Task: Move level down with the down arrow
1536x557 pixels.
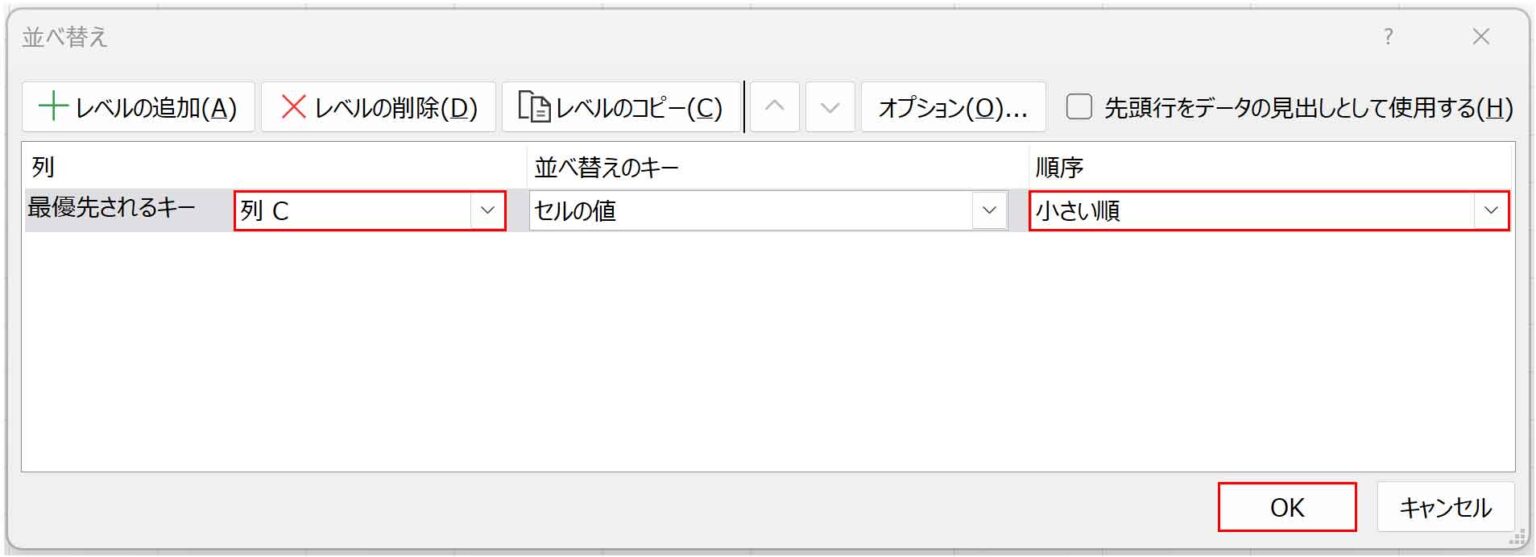Action: 830,108
